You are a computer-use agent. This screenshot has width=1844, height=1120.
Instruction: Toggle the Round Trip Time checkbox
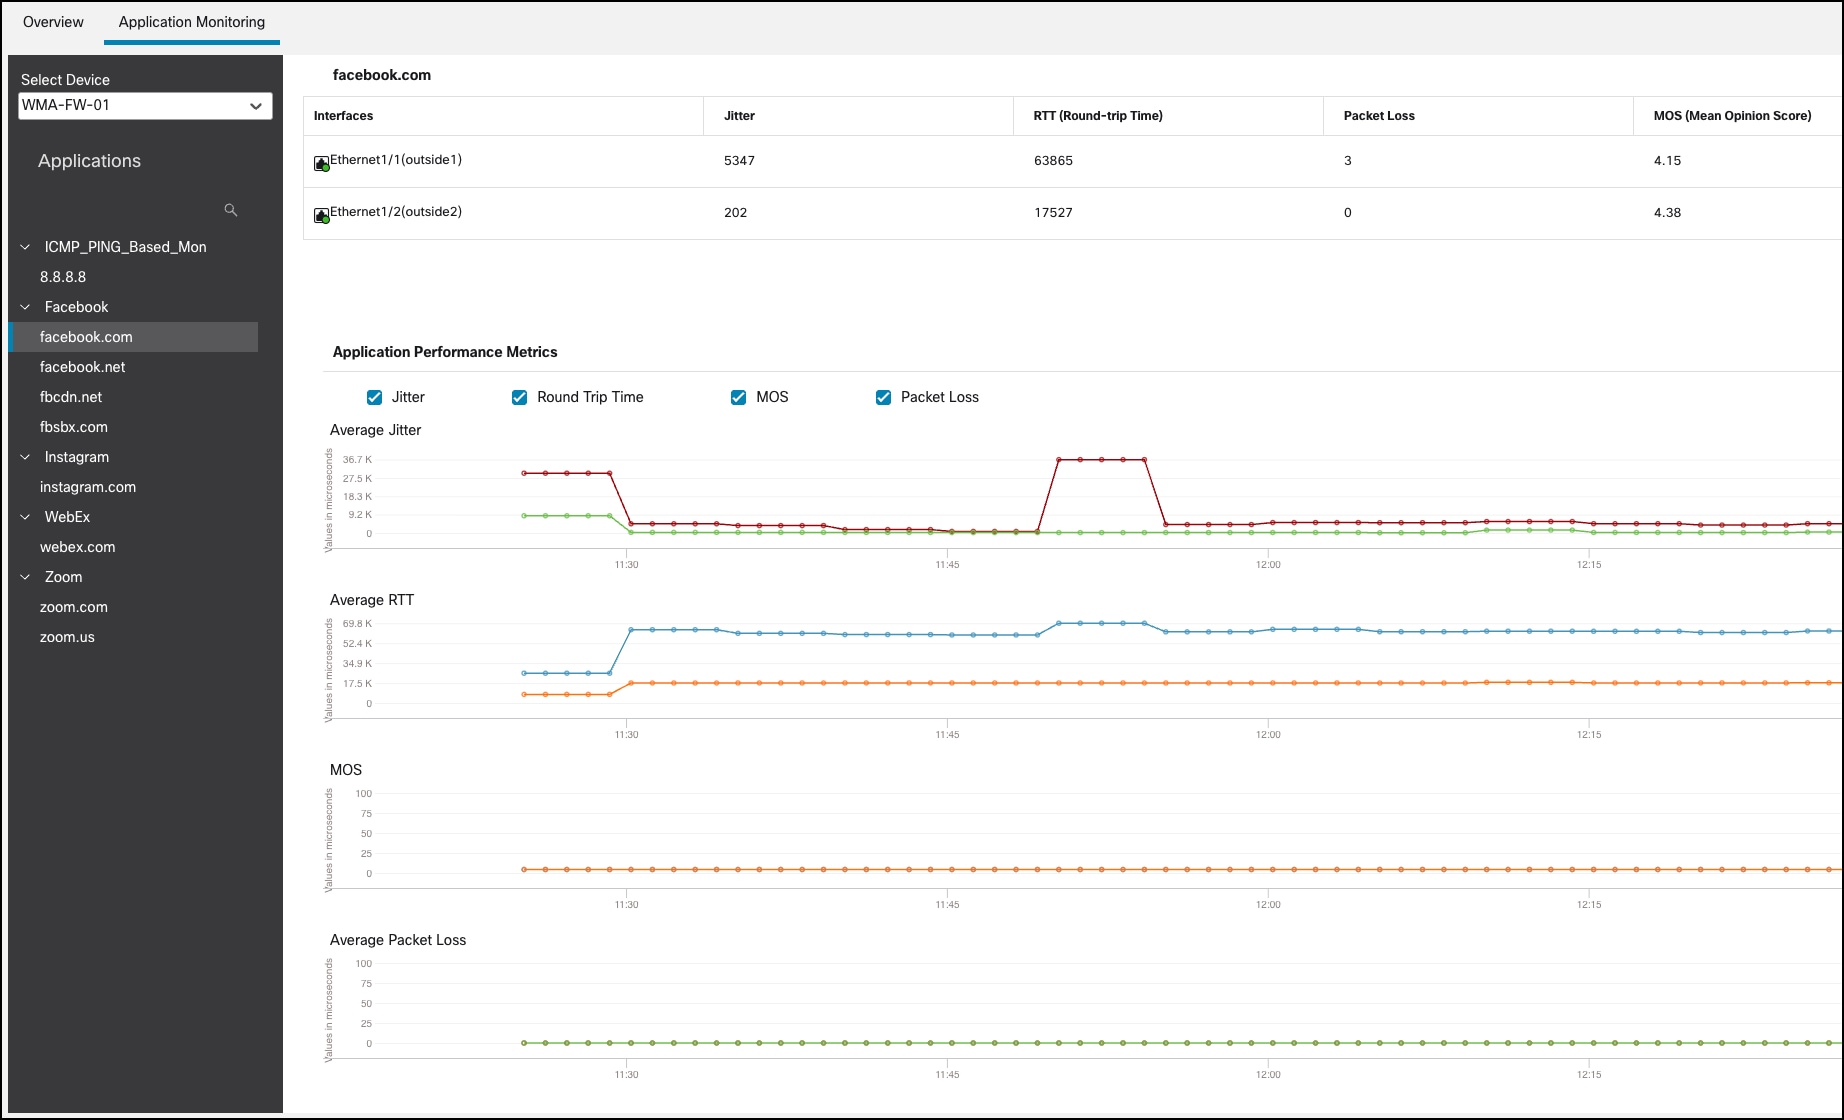click(x=520, y=398)
